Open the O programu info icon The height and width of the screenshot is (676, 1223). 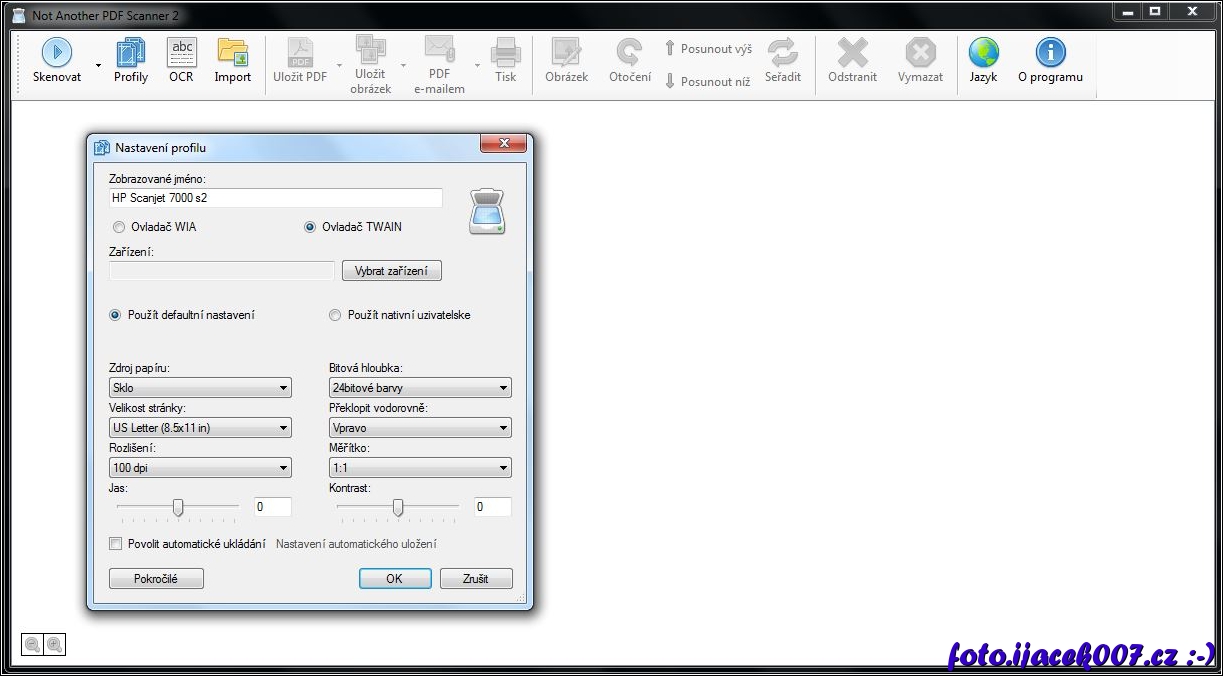(x=1050, y=53)
